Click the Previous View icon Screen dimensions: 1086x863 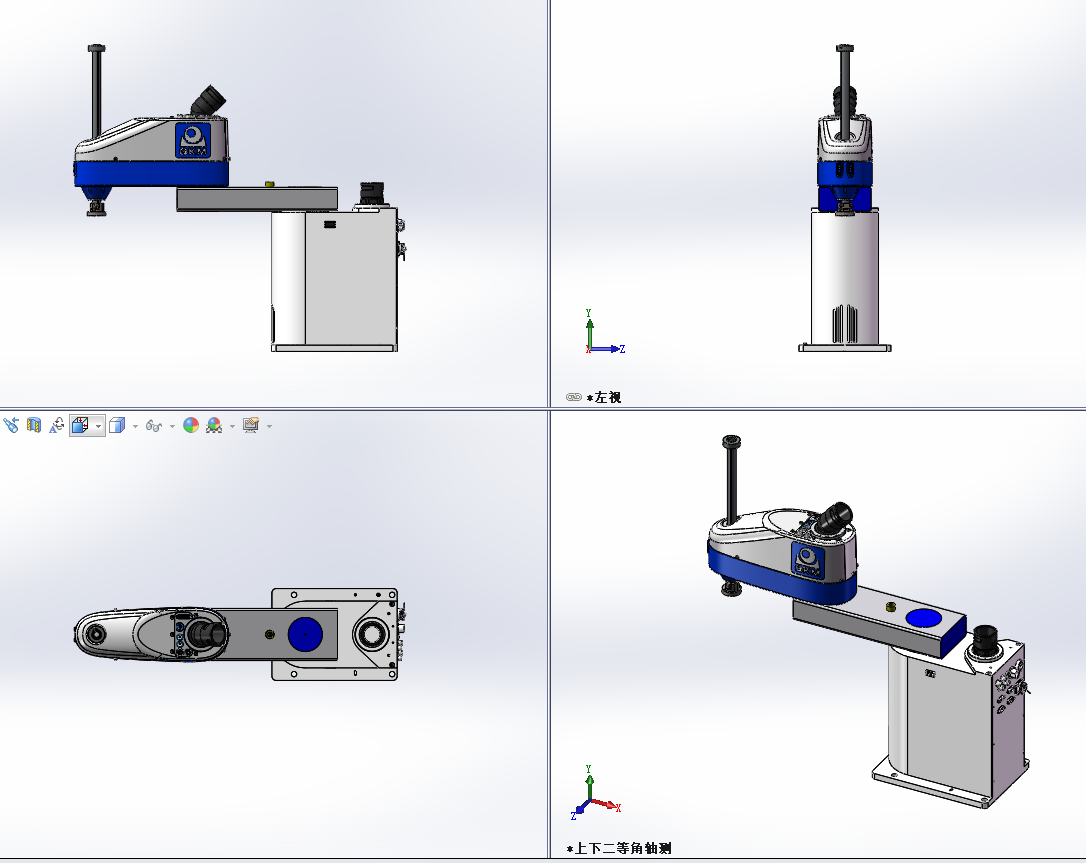point(10,425)
